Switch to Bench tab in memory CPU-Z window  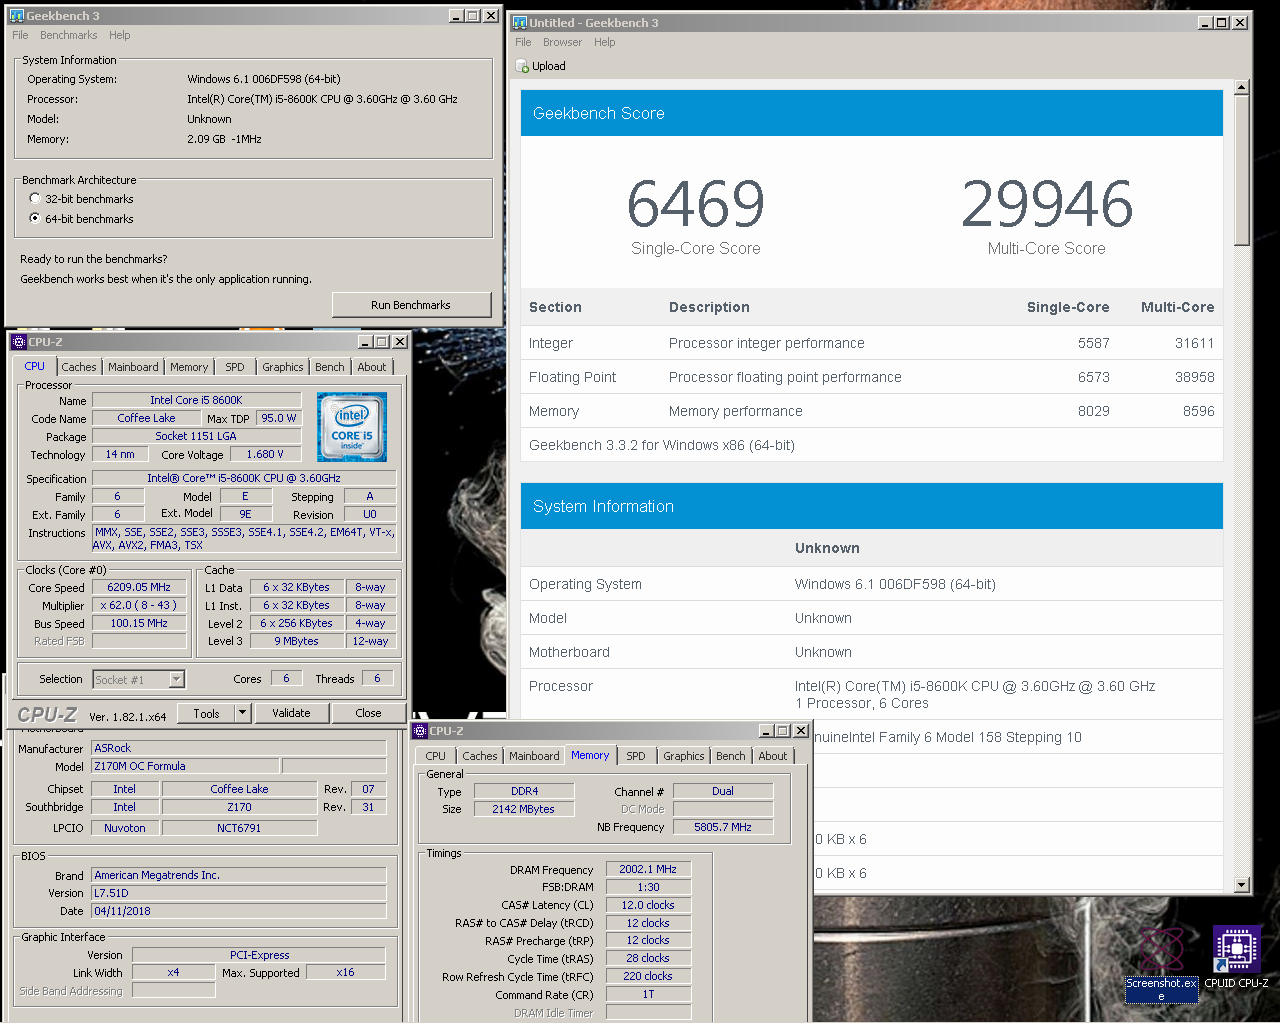pos(731,756)
